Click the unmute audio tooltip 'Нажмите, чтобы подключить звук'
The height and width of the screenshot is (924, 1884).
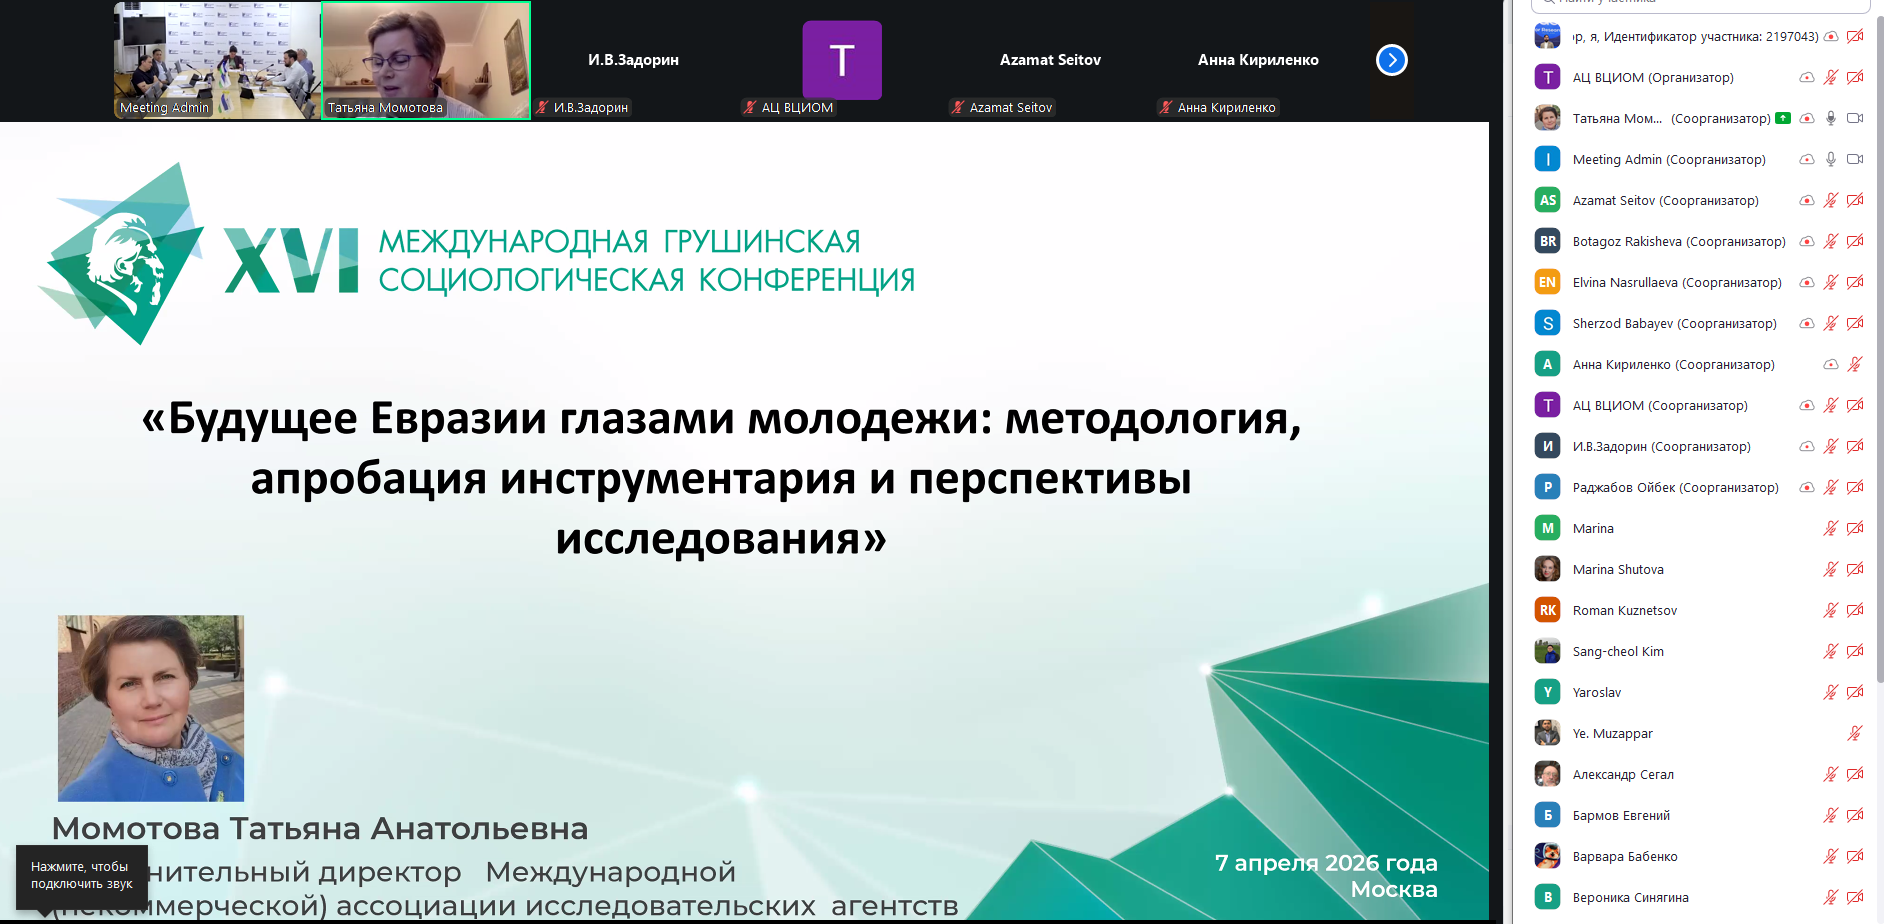(x=81, y=875)
